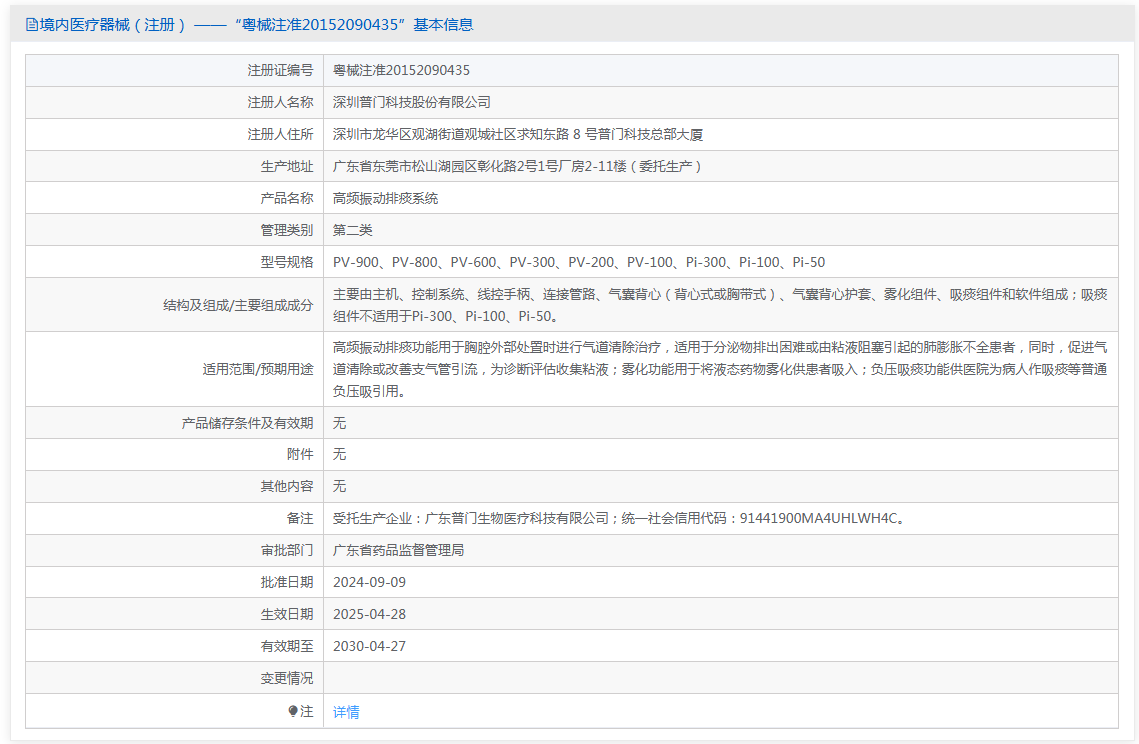Select the approval date 2024-09-09

pyautogui.click(x=369, y=582)
